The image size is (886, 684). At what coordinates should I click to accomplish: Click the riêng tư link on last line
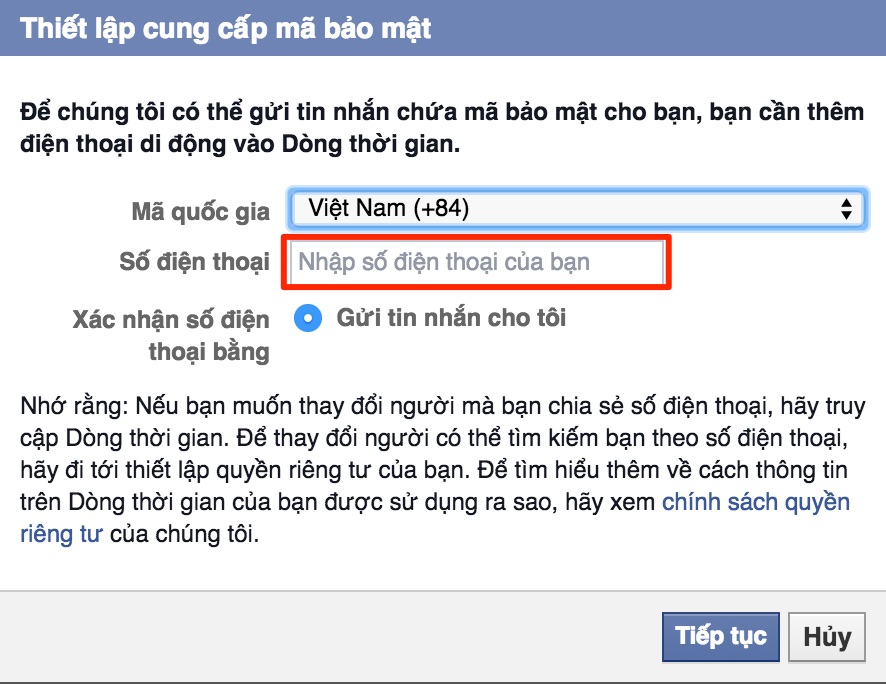coord(61,534)
